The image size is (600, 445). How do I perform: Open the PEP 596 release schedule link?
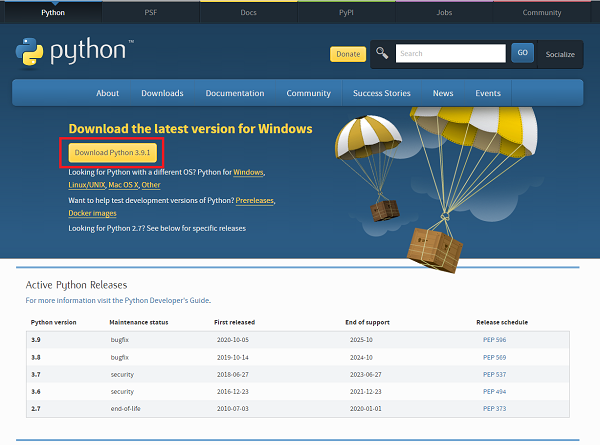[494, 340]
